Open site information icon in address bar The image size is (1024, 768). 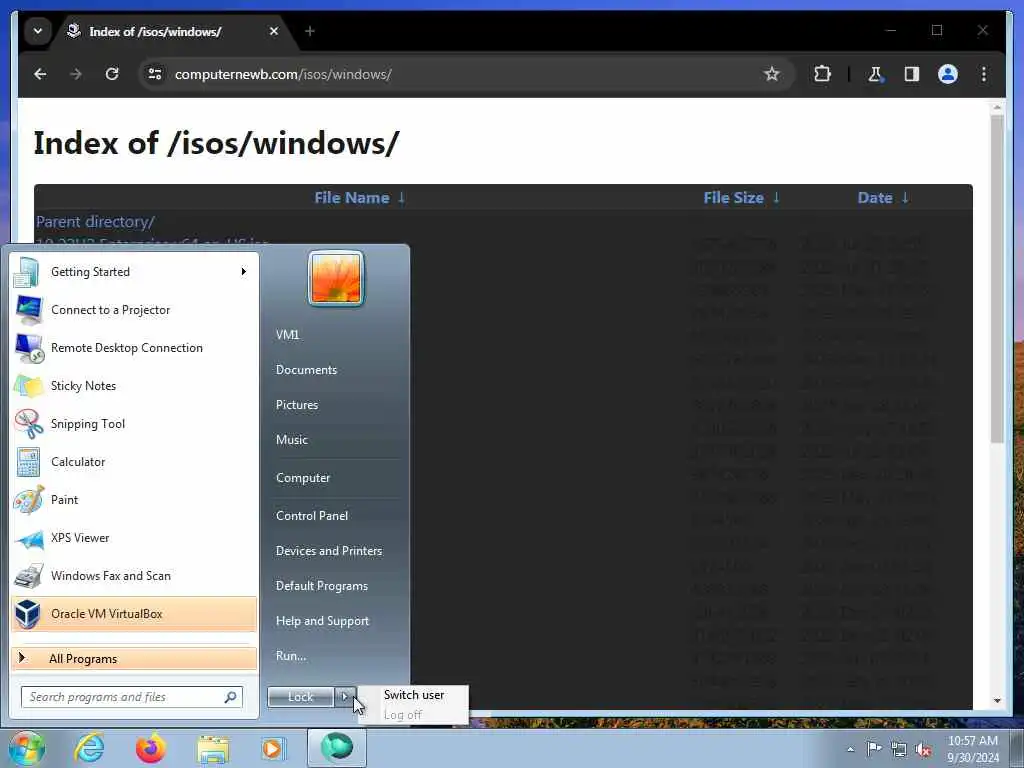pyautogui.click(x=155, y=74)
